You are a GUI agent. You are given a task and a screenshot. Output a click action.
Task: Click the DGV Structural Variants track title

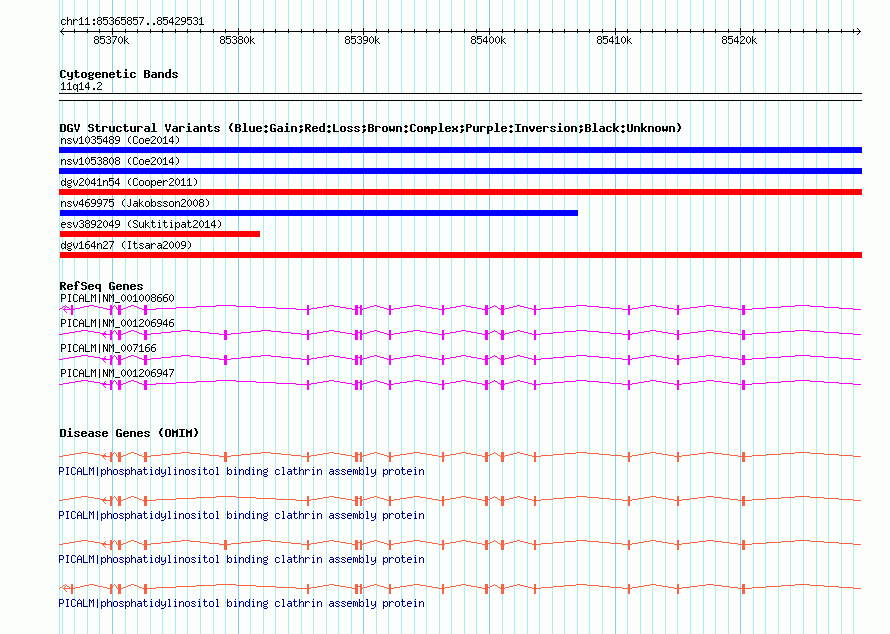click(x=370, y=128)
